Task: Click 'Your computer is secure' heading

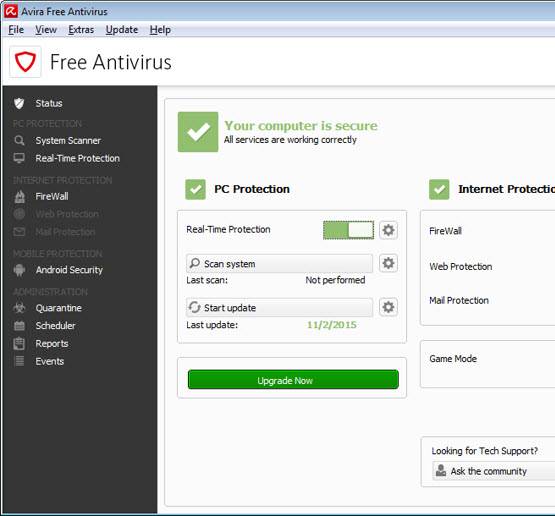Action: (x=301, y=126)
